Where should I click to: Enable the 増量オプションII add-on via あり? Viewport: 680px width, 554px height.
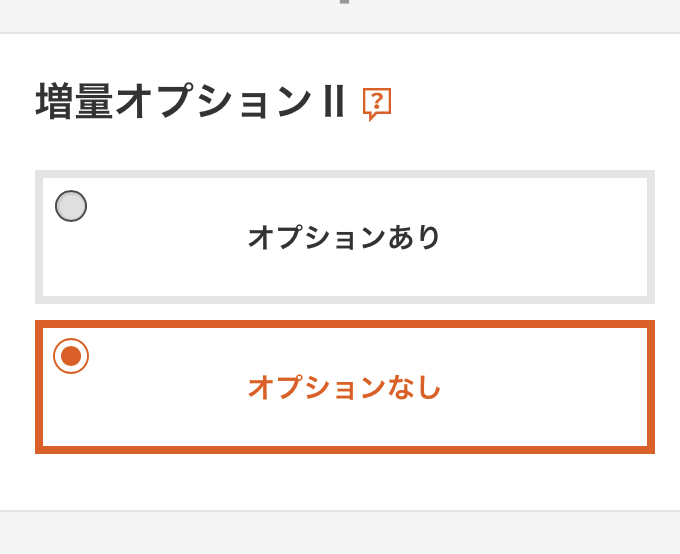coord(71,206)
